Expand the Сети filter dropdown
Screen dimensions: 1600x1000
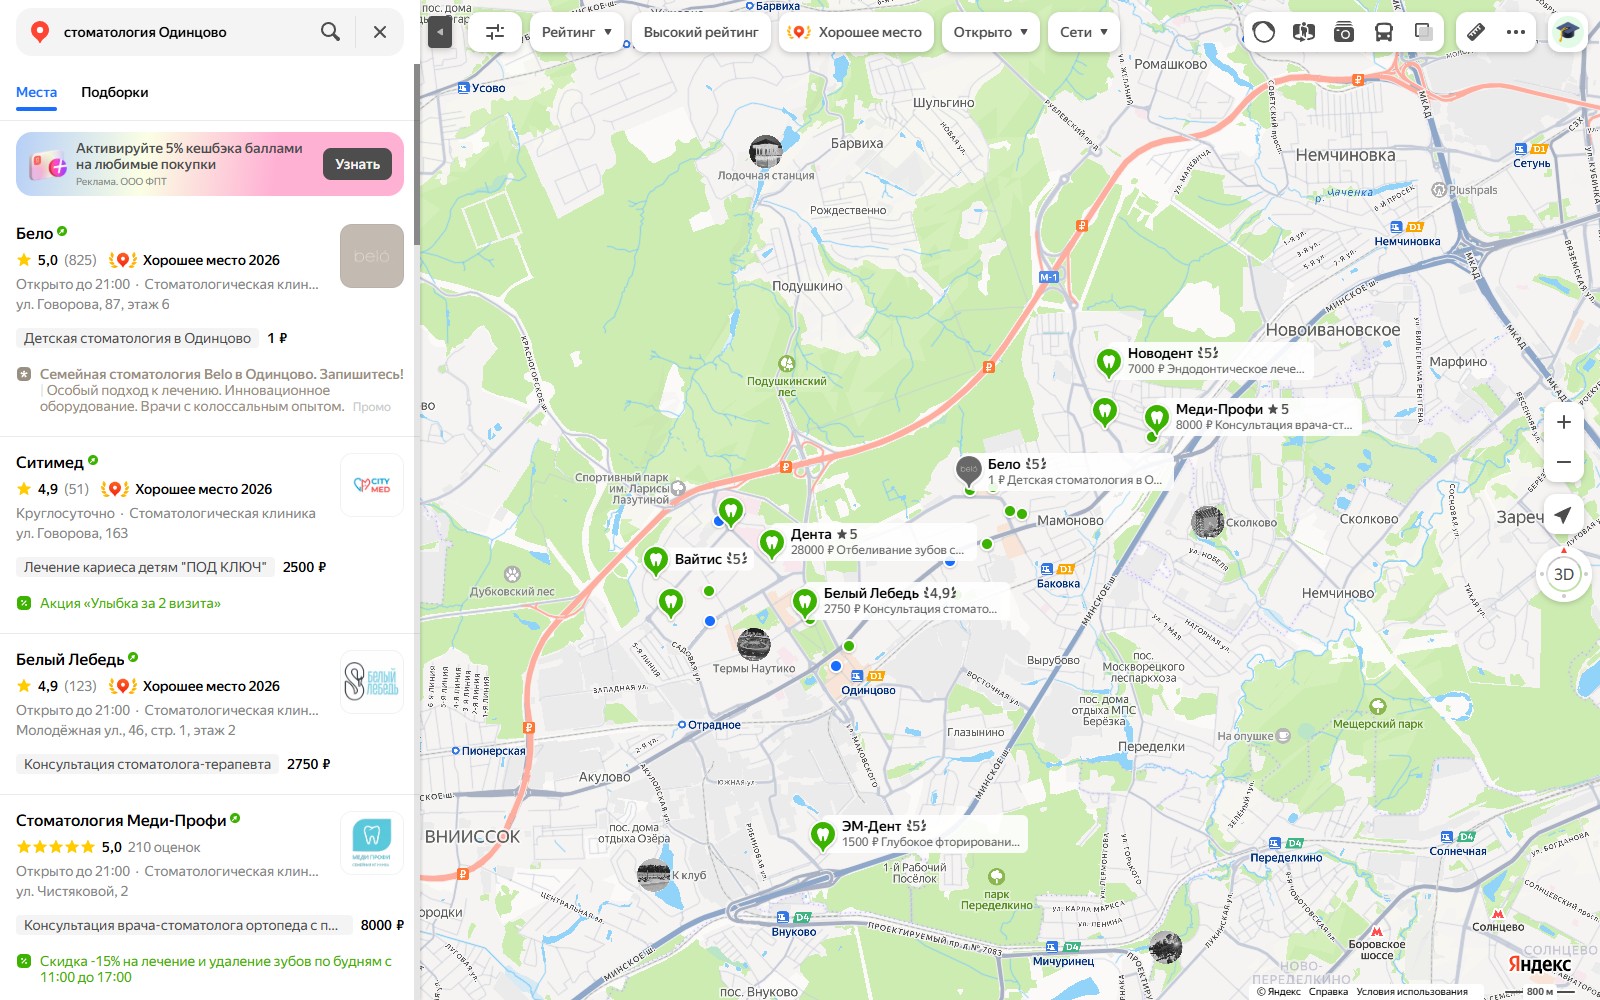[1084, 32]
